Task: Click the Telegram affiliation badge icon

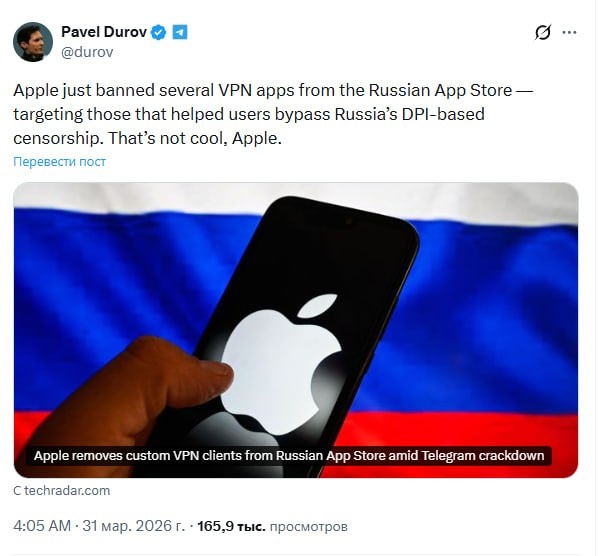Action: (x=180, y=32)
